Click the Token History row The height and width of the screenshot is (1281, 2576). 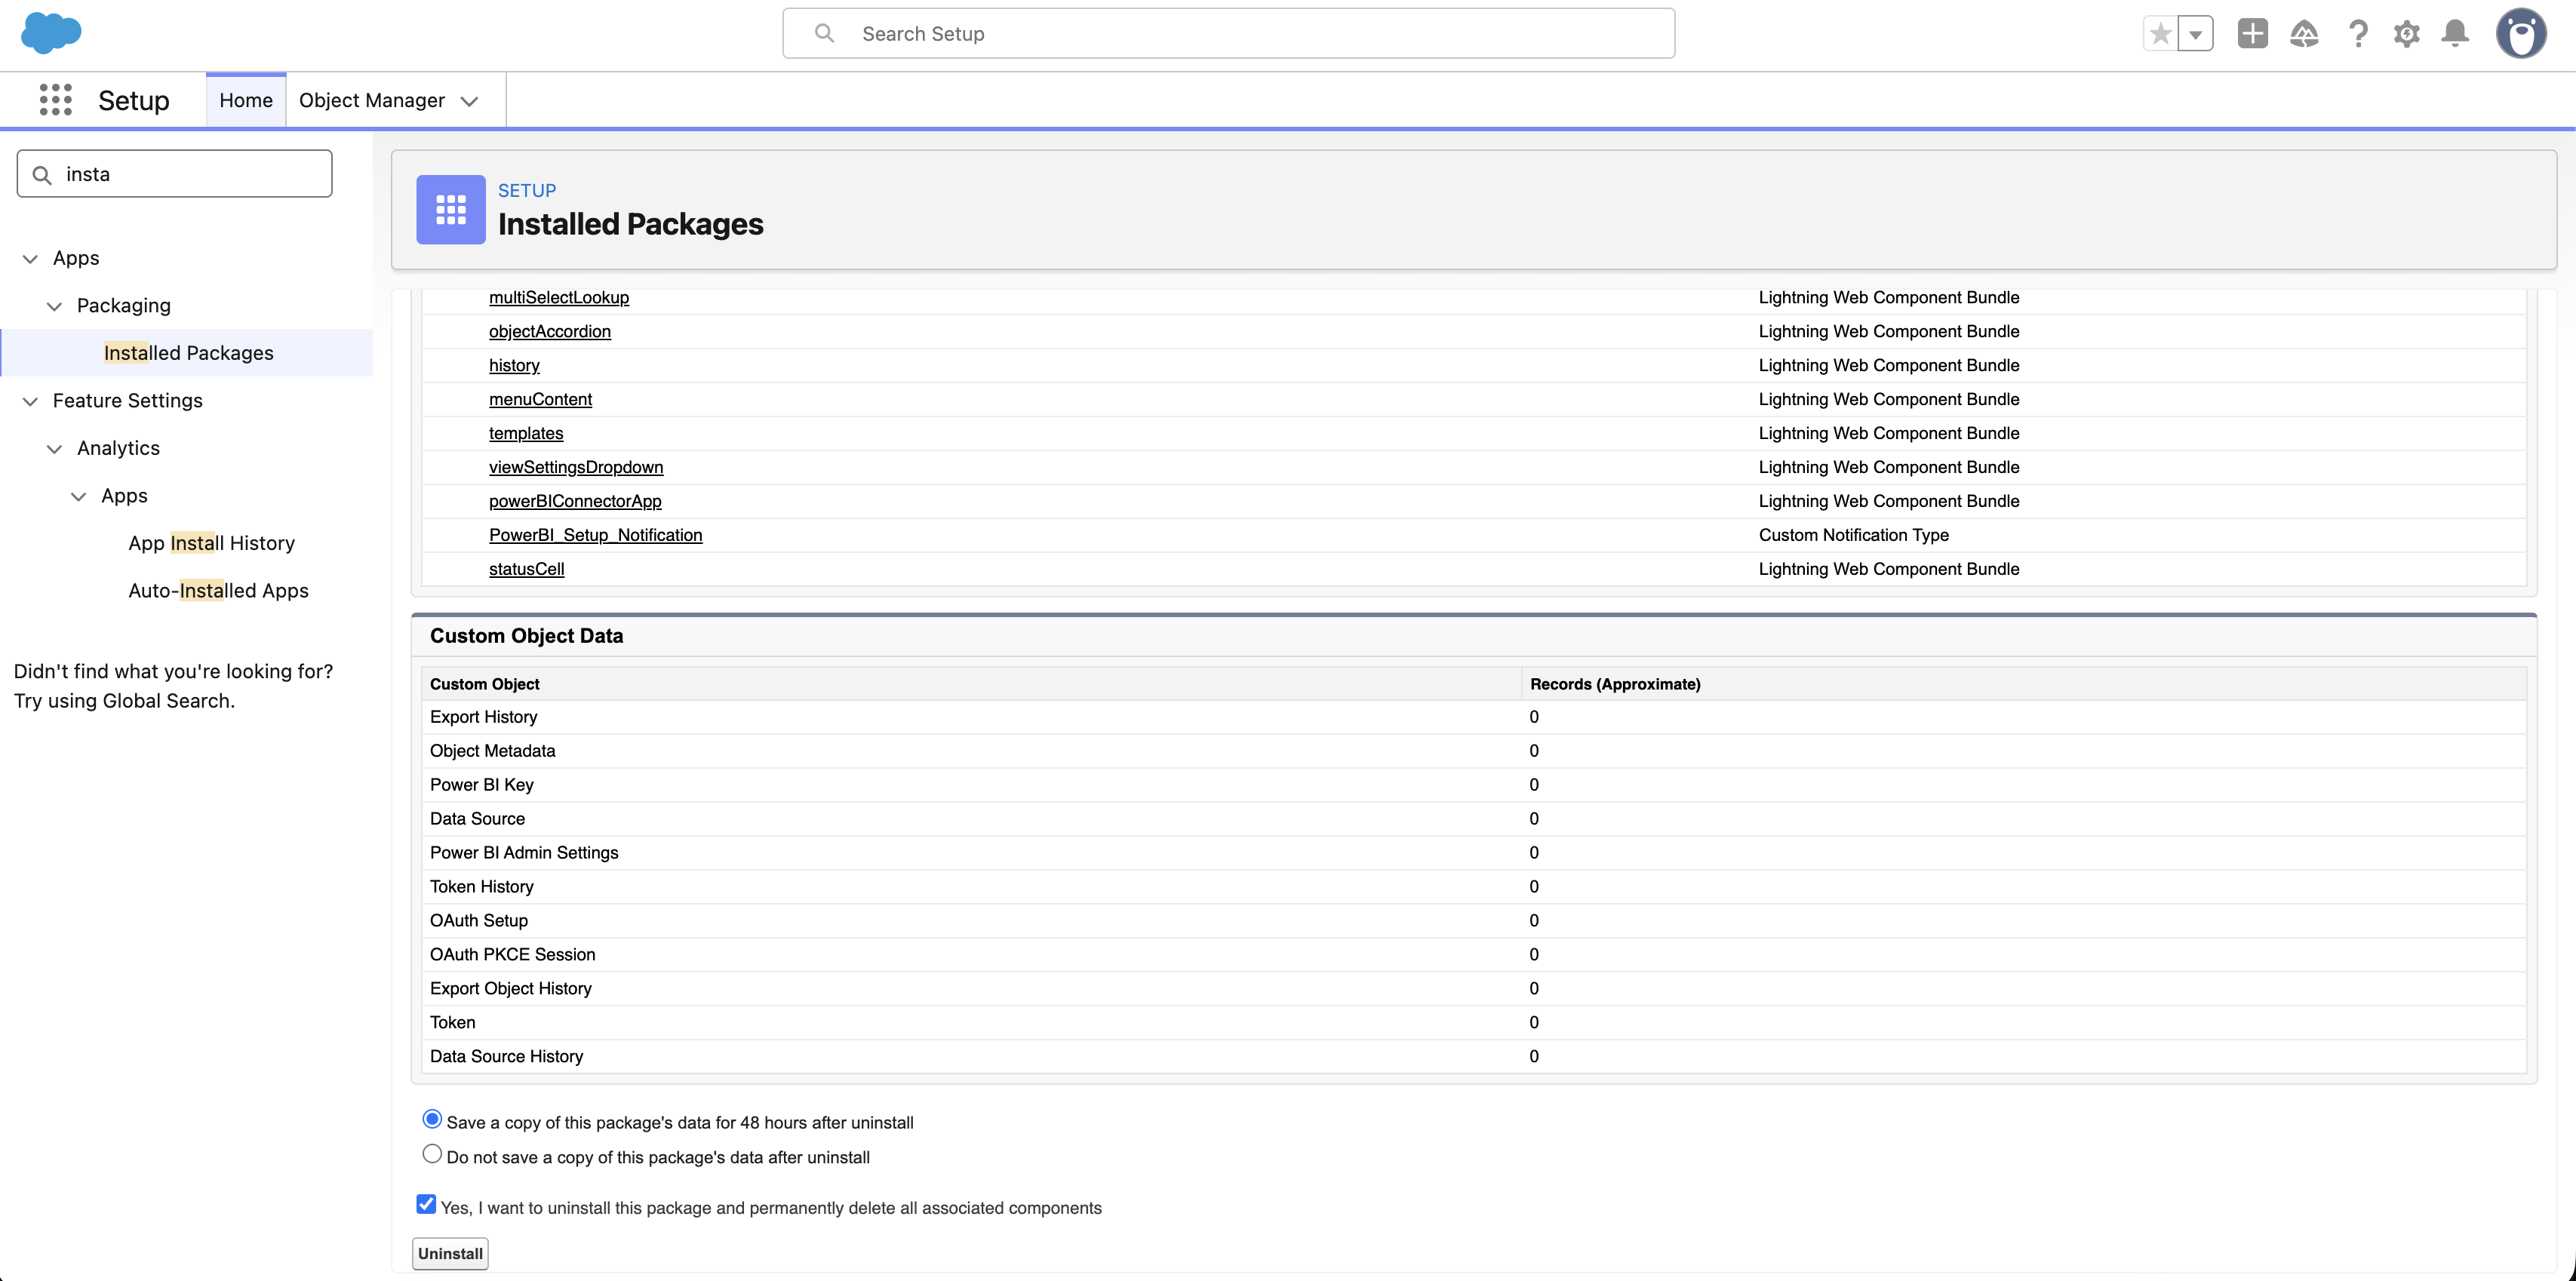[1474, 887]
